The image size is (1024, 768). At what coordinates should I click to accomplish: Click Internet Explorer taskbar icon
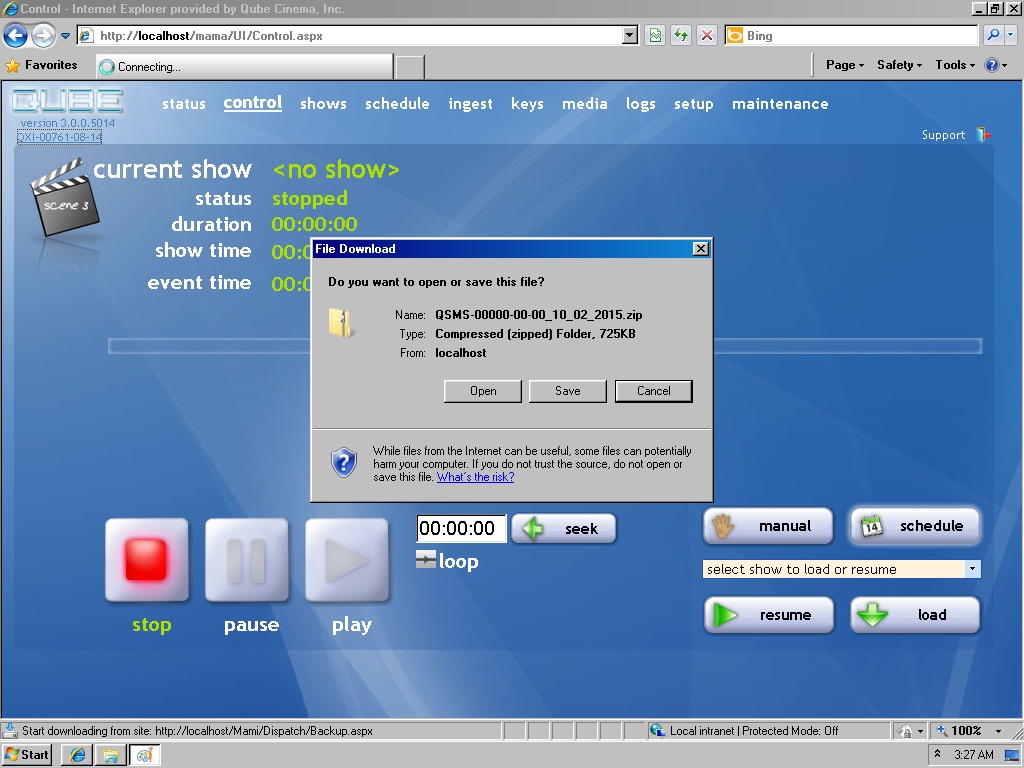point(77,755)
